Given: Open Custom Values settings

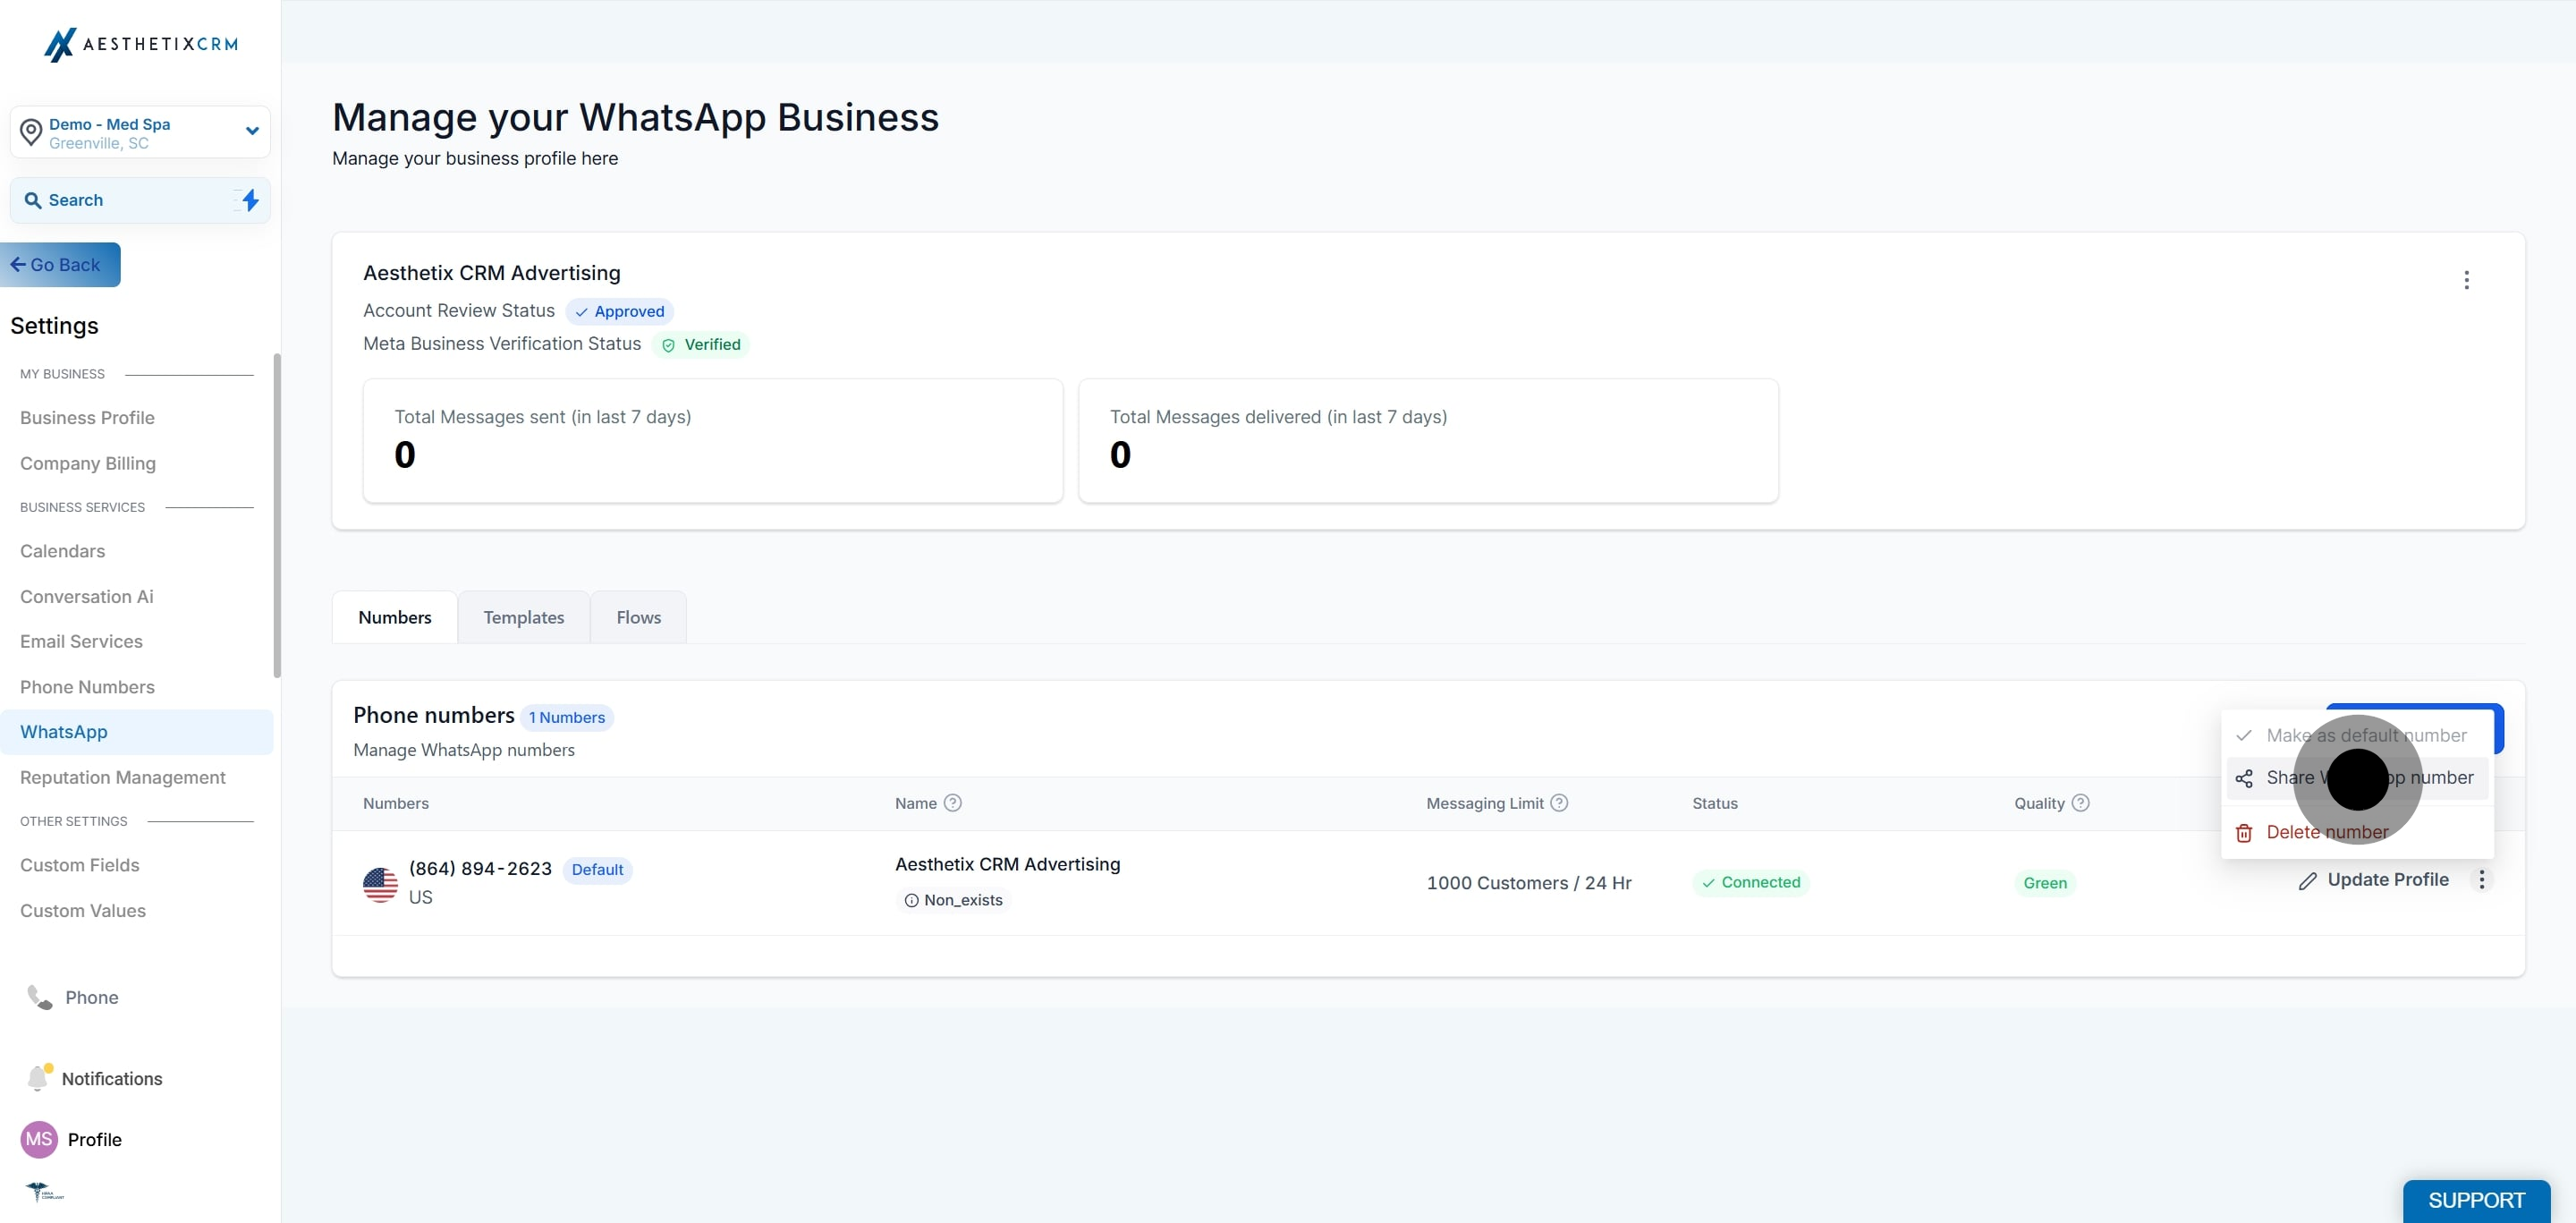Looking at the screenshot, I should pos(83,911).
